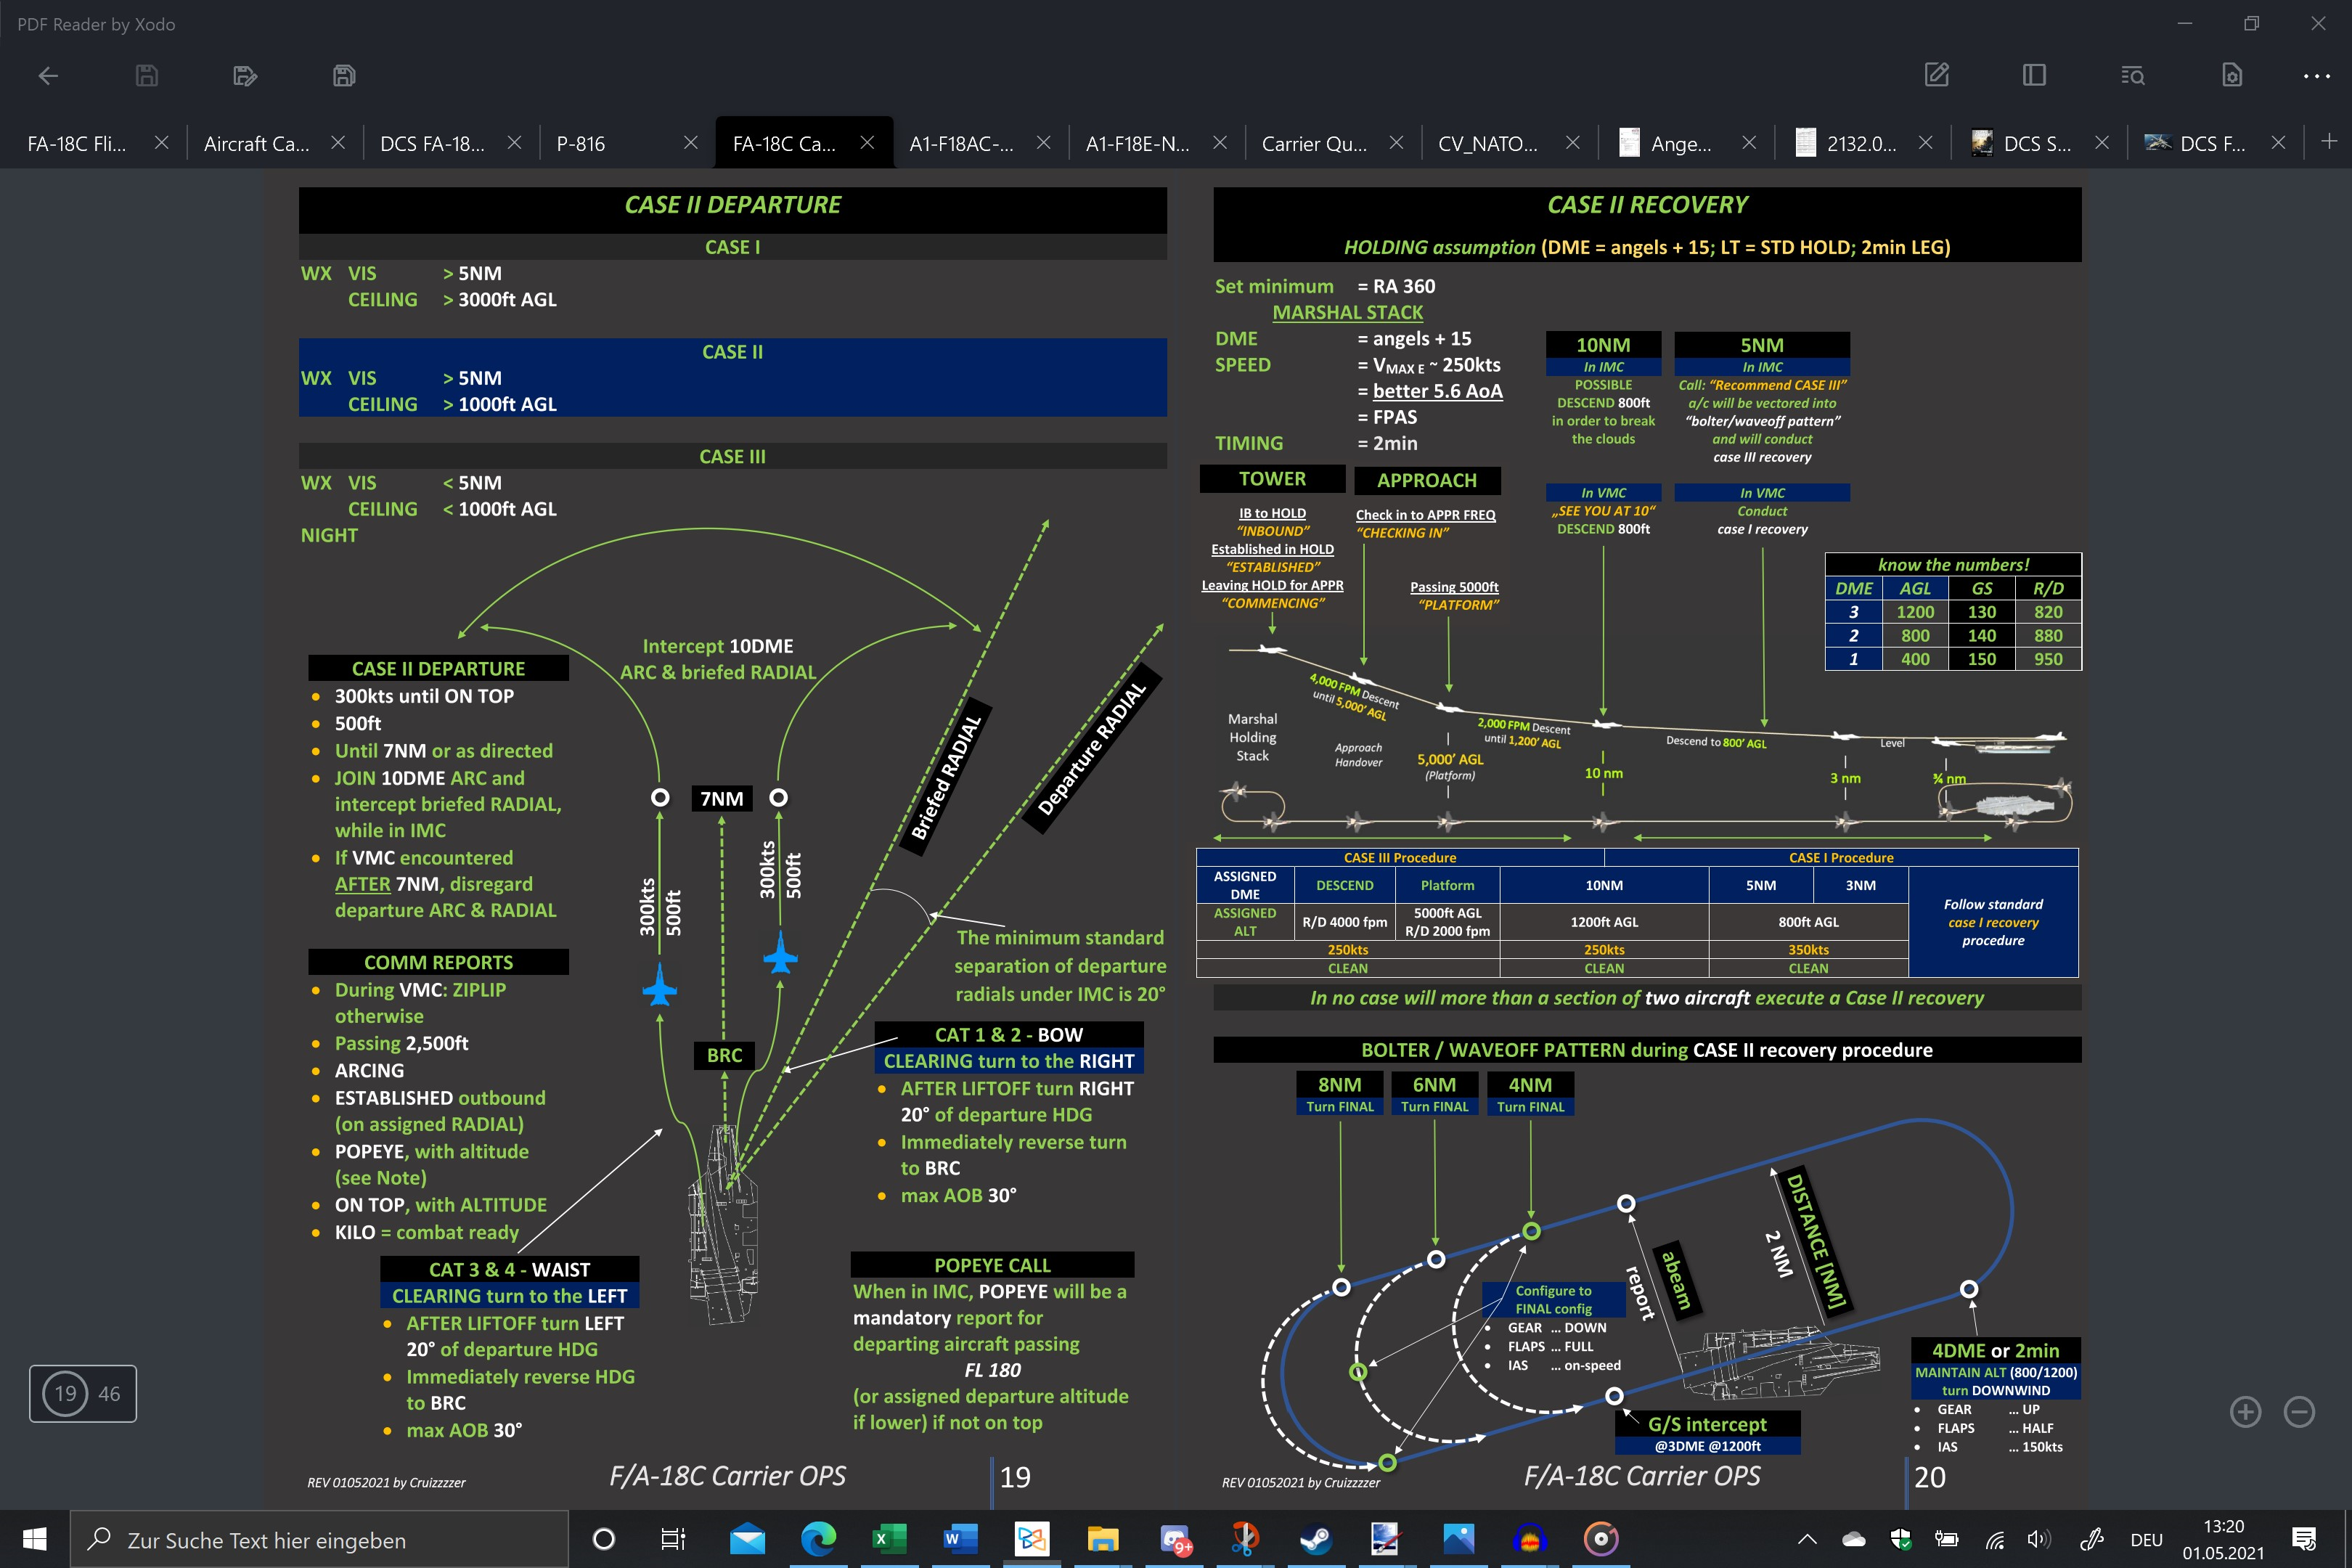This screenshot has height=1568, width=2352.
Task: Open the search in document icon
Action: pyautogui.click(x=2132, y=76)
